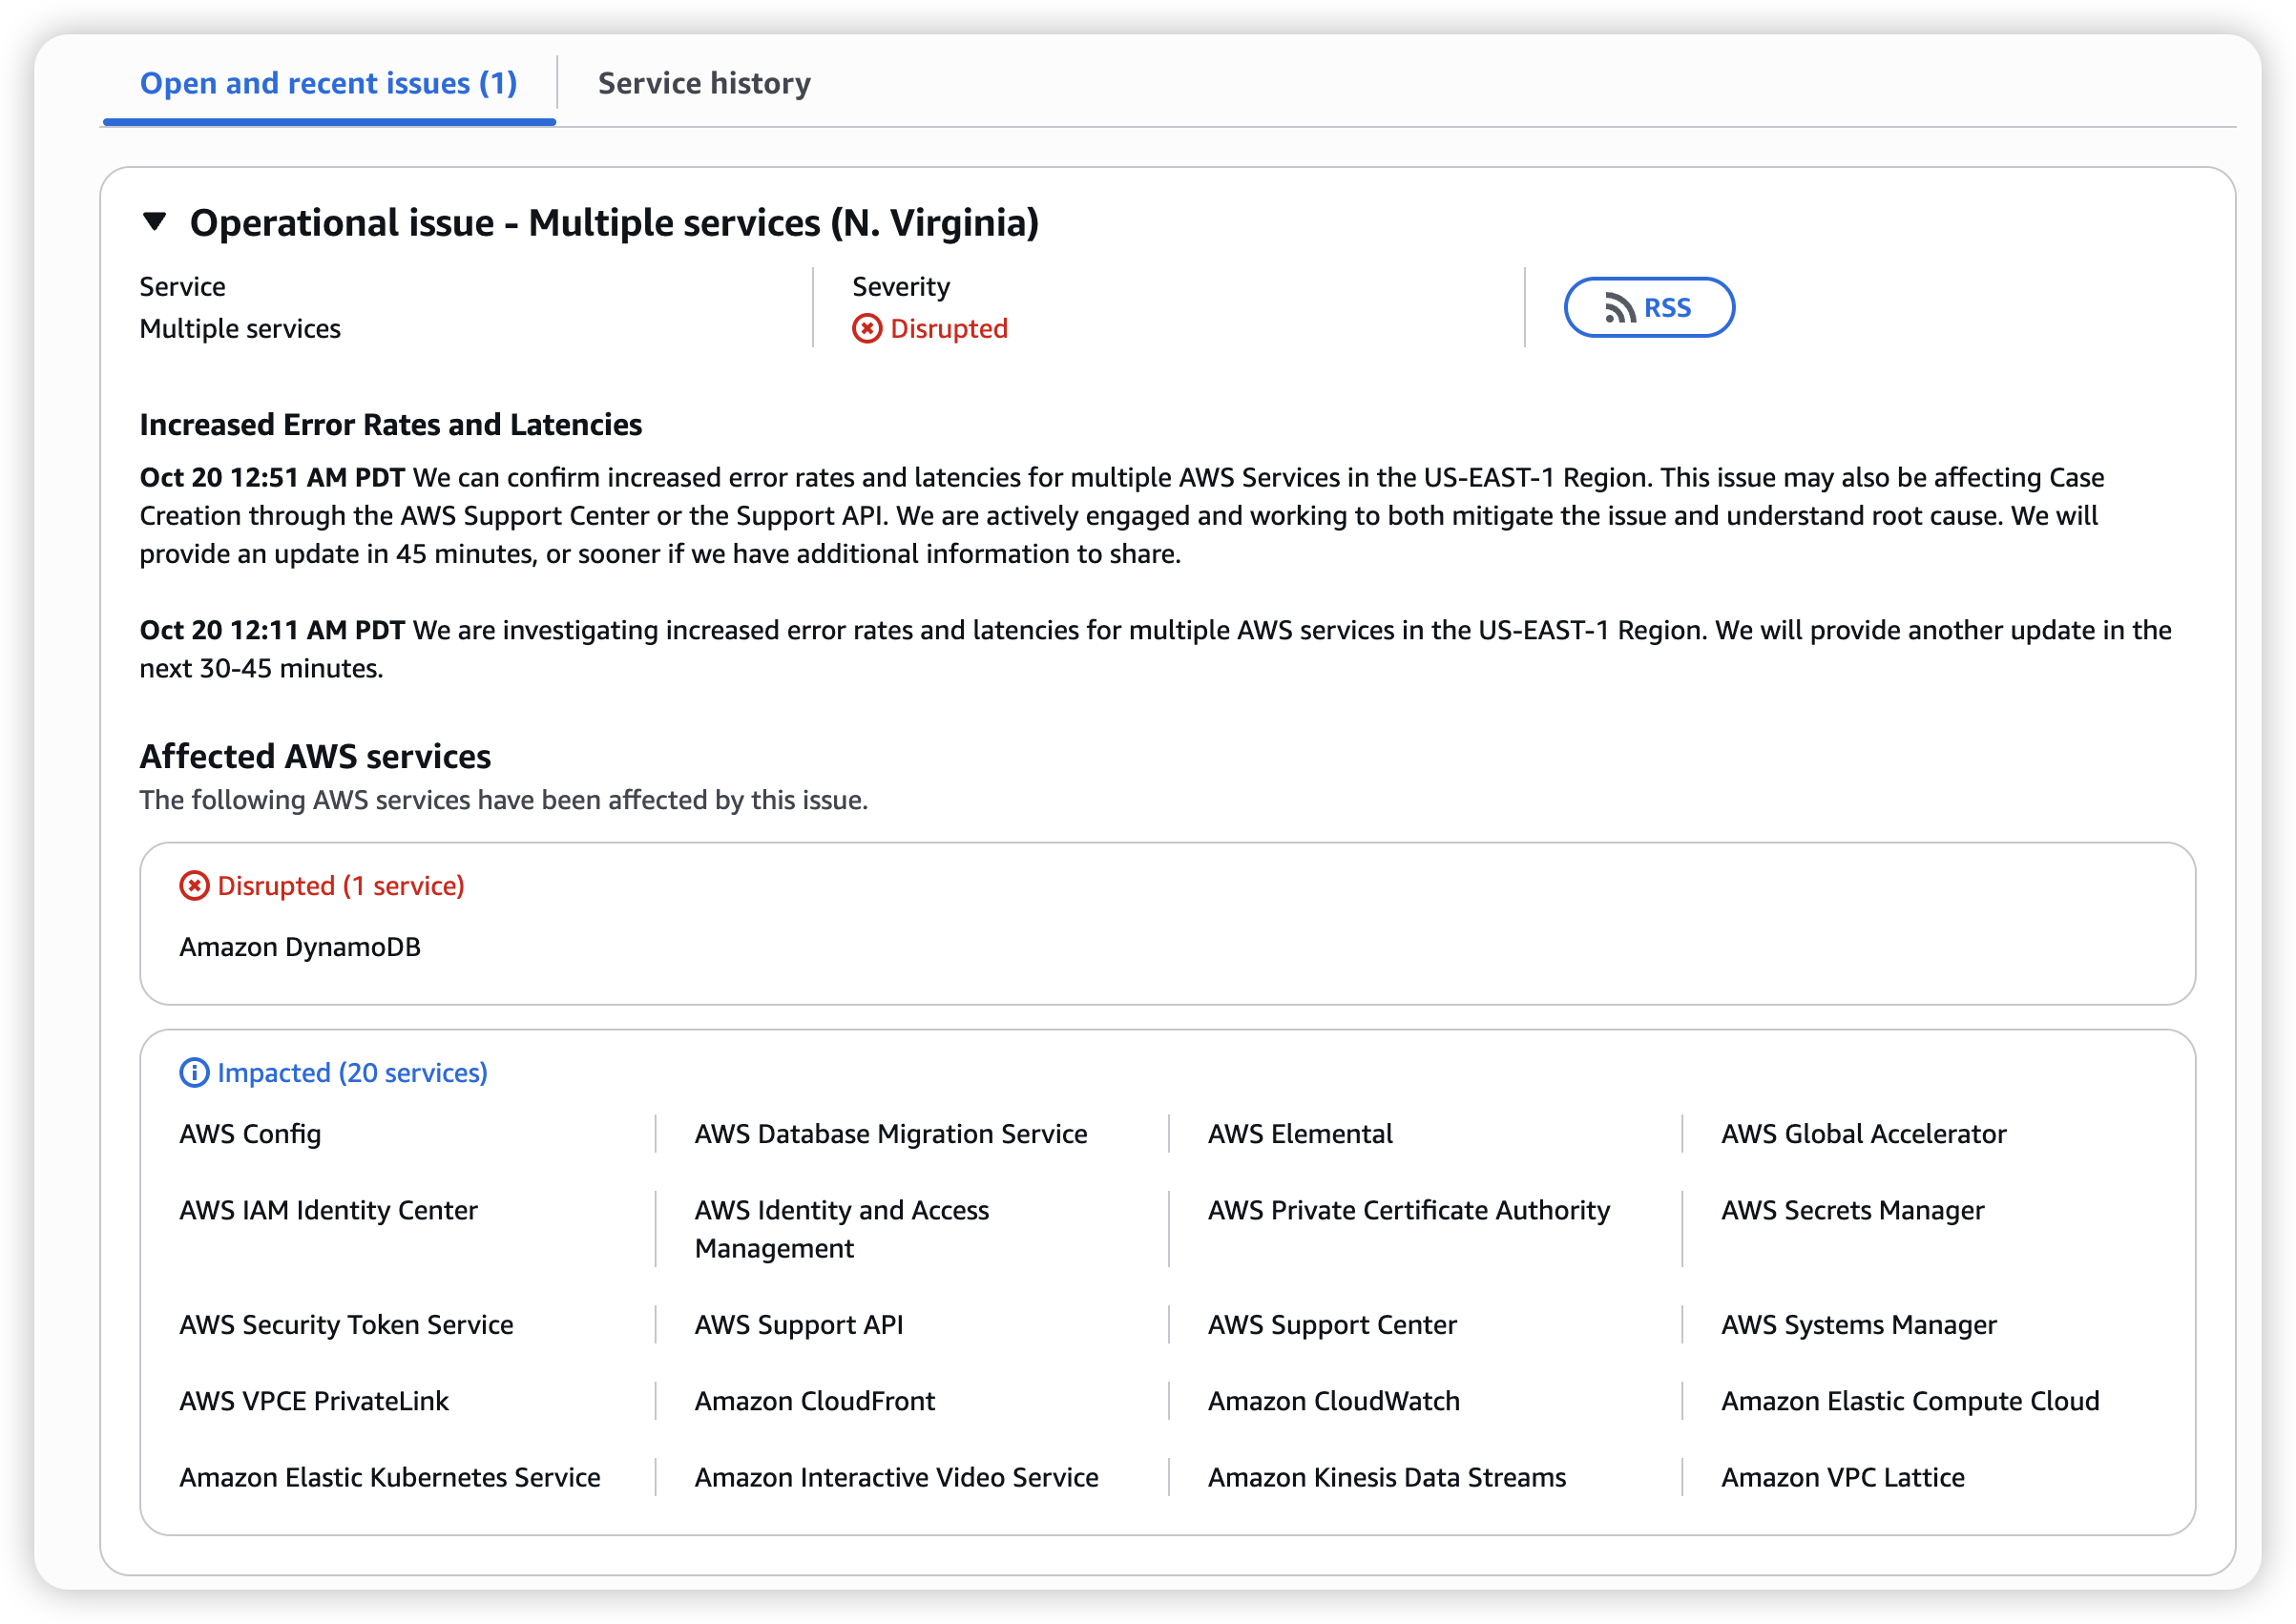Screen dimensions: 2296x1624
Task: Click Amazon Kinesis Data Streams entry
Action: click(1386, 1477)
